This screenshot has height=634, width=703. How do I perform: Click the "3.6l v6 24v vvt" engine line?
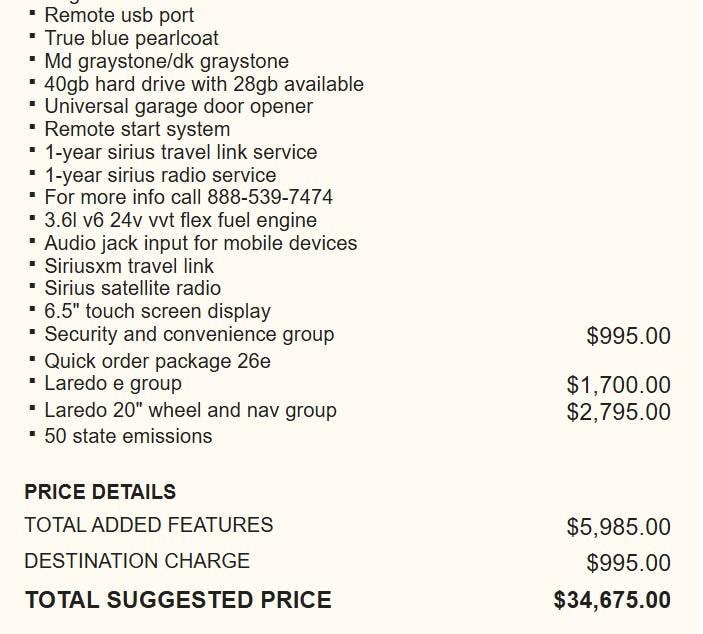pyautogui.click(x=180, y=220)
